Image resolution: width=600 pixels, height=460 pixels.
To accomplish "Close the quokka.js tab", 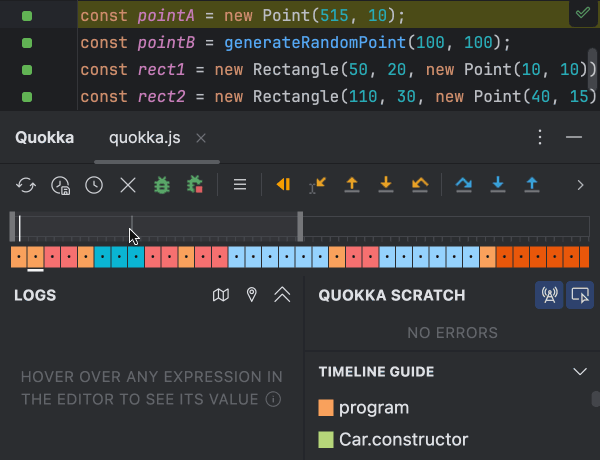I will coord(201,138).
